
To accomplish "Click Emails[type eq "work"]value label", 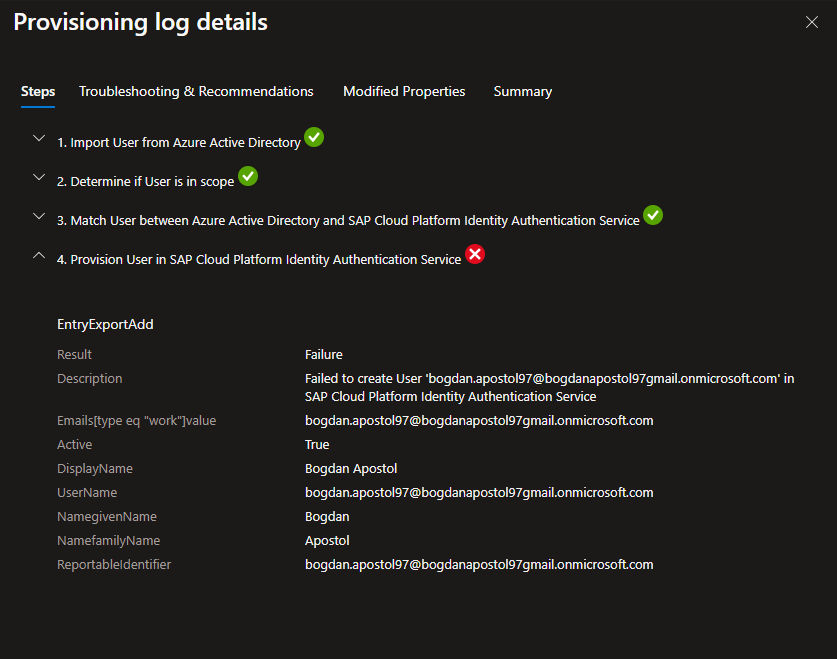I will click(137, 420).
